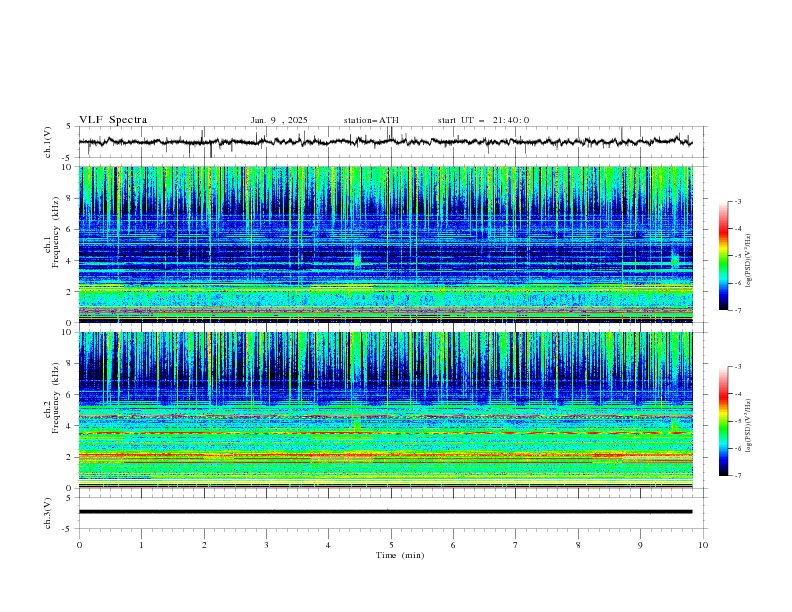Select the ch.1 "Frequency (kHz)" axis label
The height and width of the screenshot is (612, 792).
pos(55,232)
